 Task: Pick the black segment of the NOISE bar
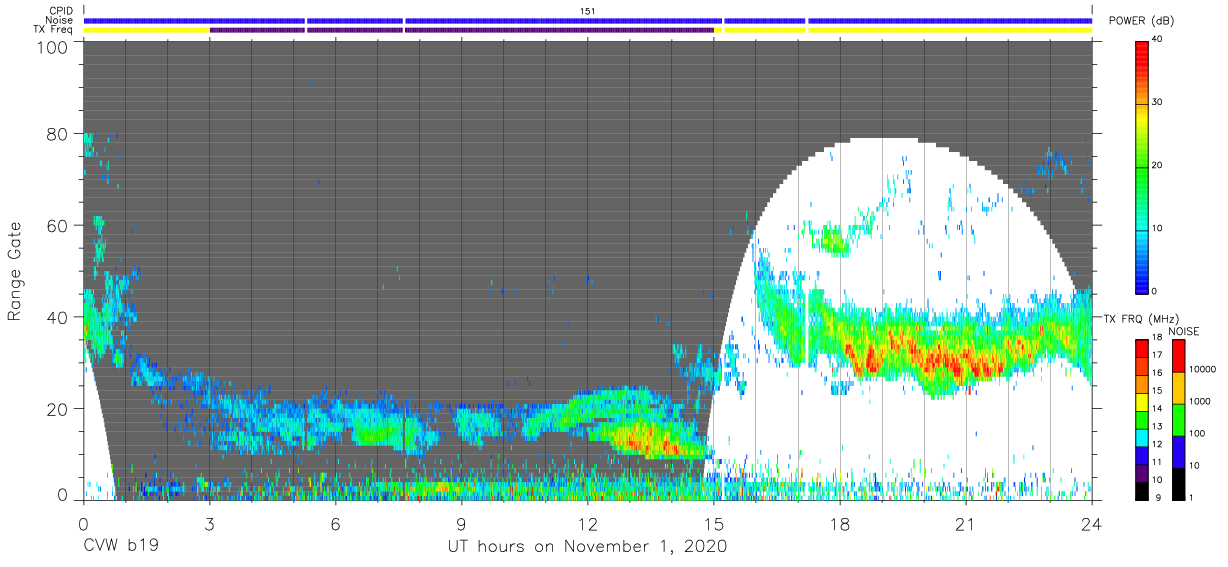click(x=1178, y=482)
